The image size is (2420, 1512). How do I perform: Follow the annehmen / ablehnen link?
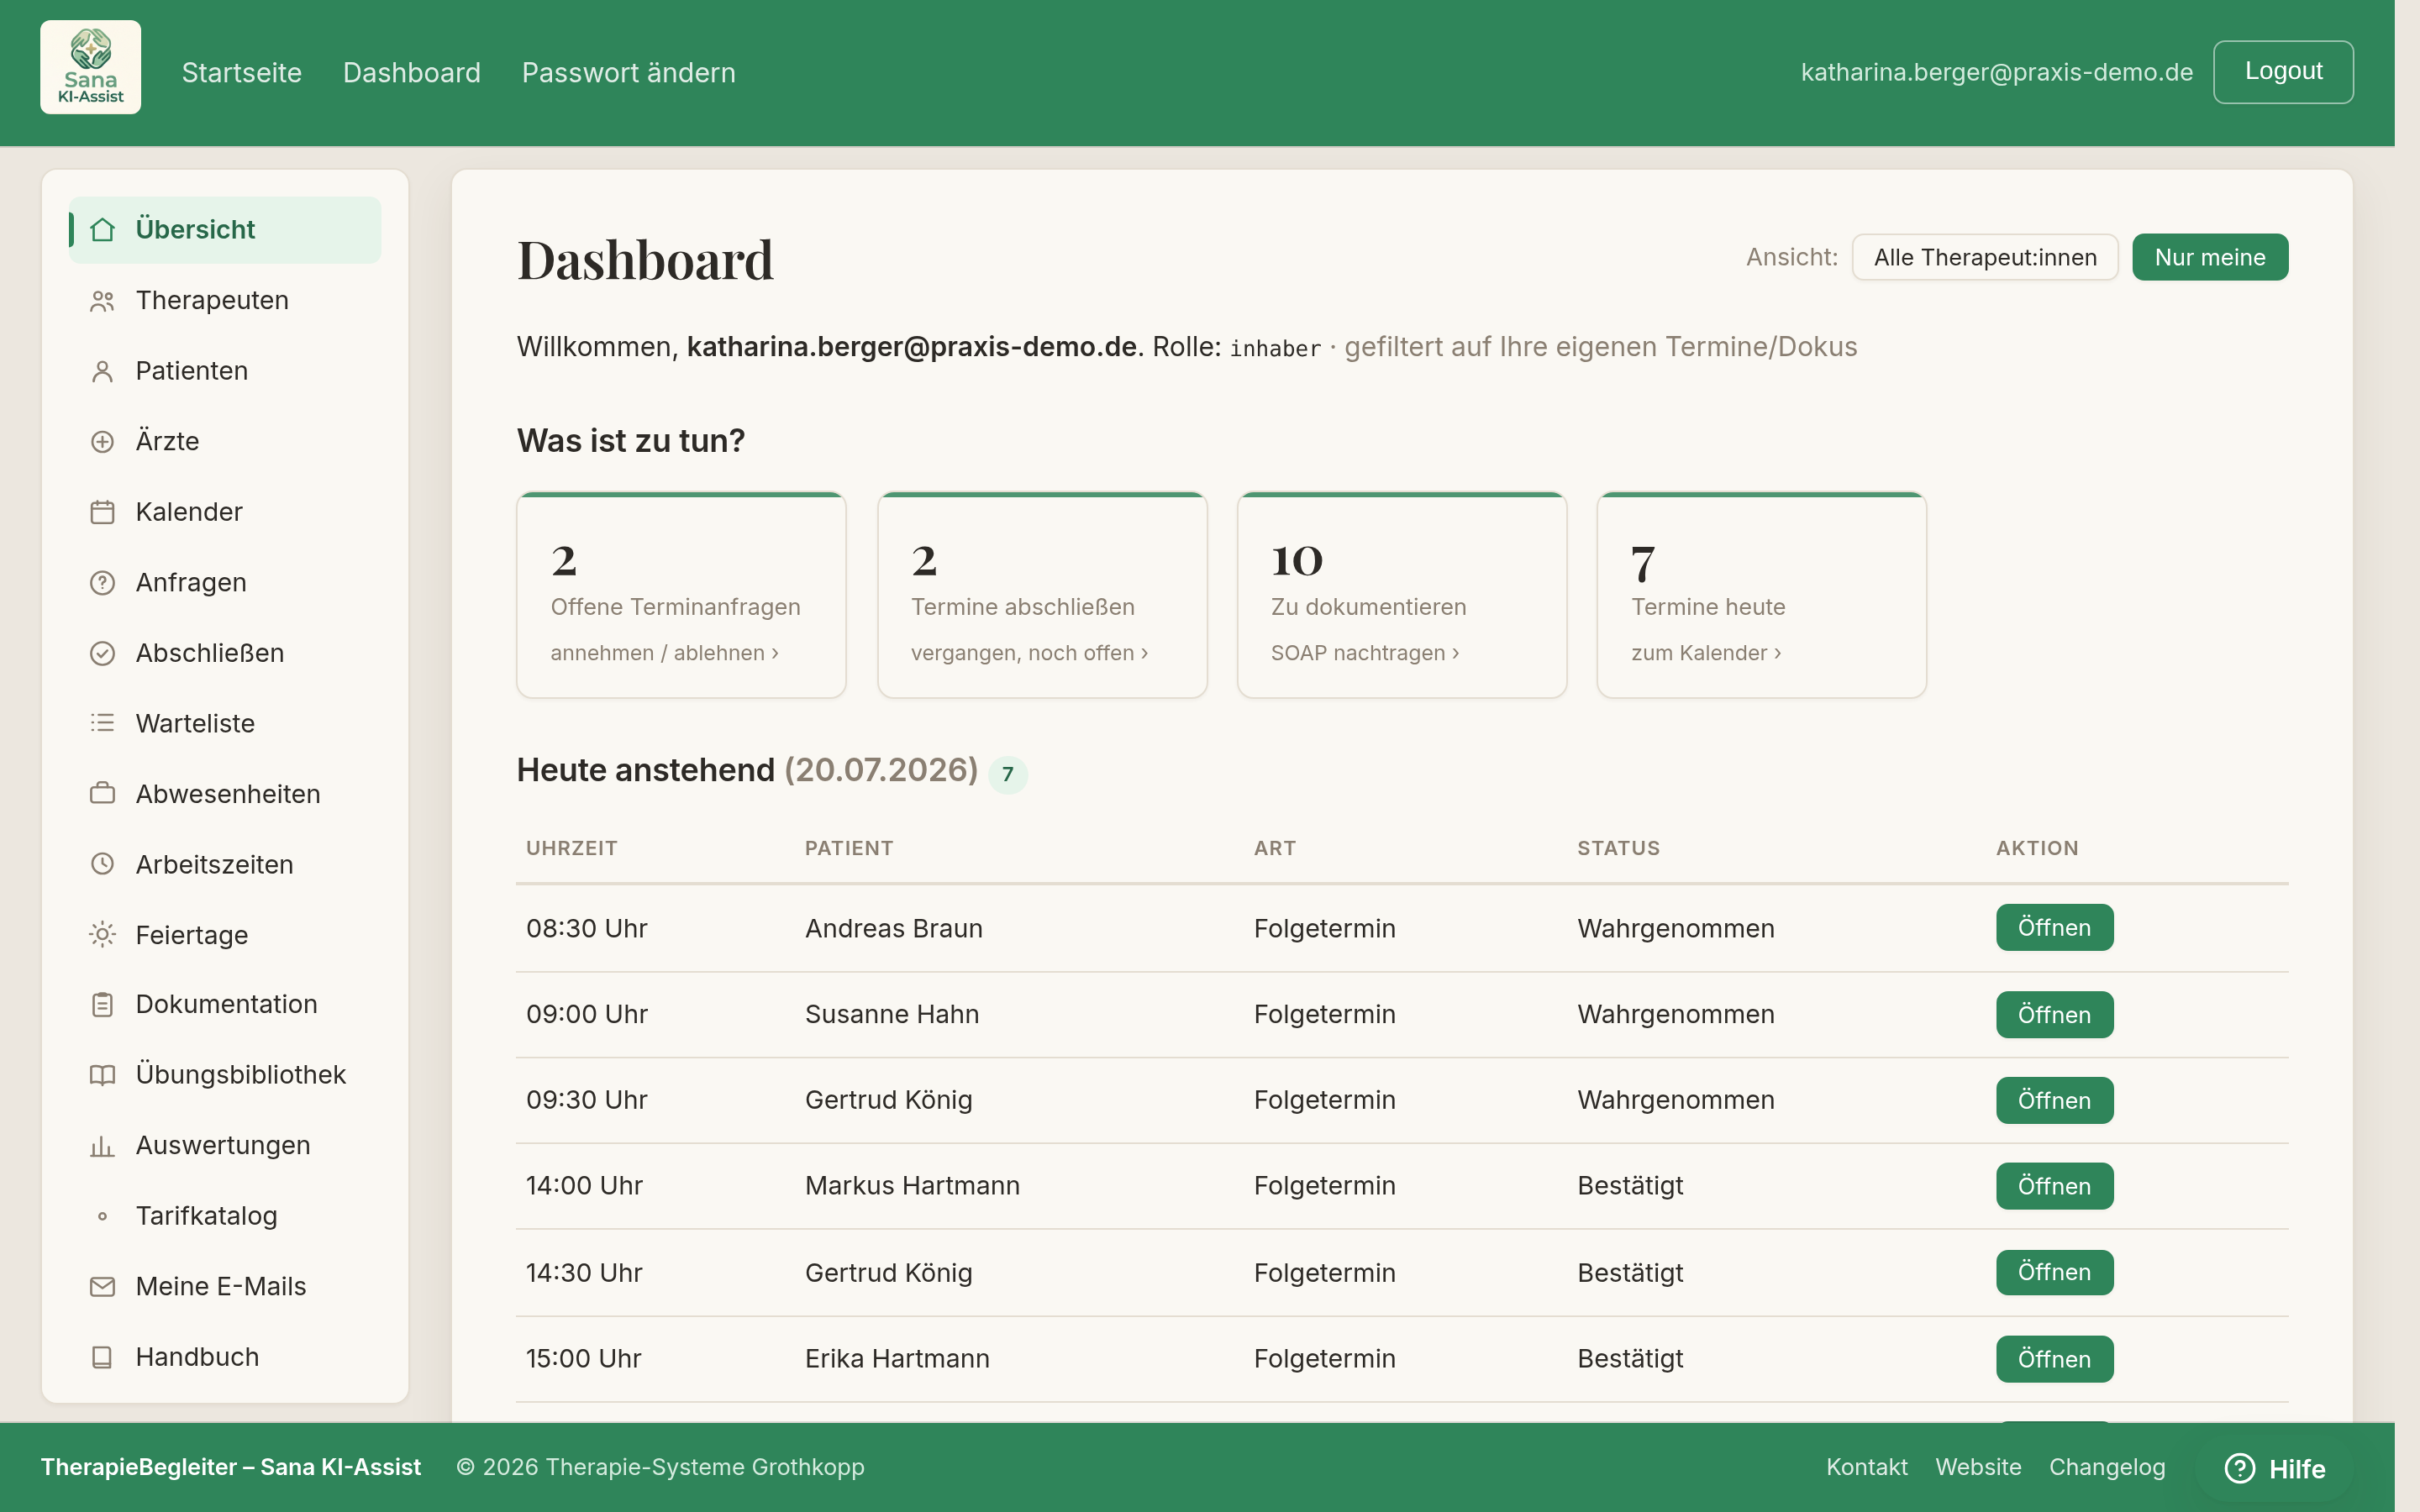[x=664, y=653]
